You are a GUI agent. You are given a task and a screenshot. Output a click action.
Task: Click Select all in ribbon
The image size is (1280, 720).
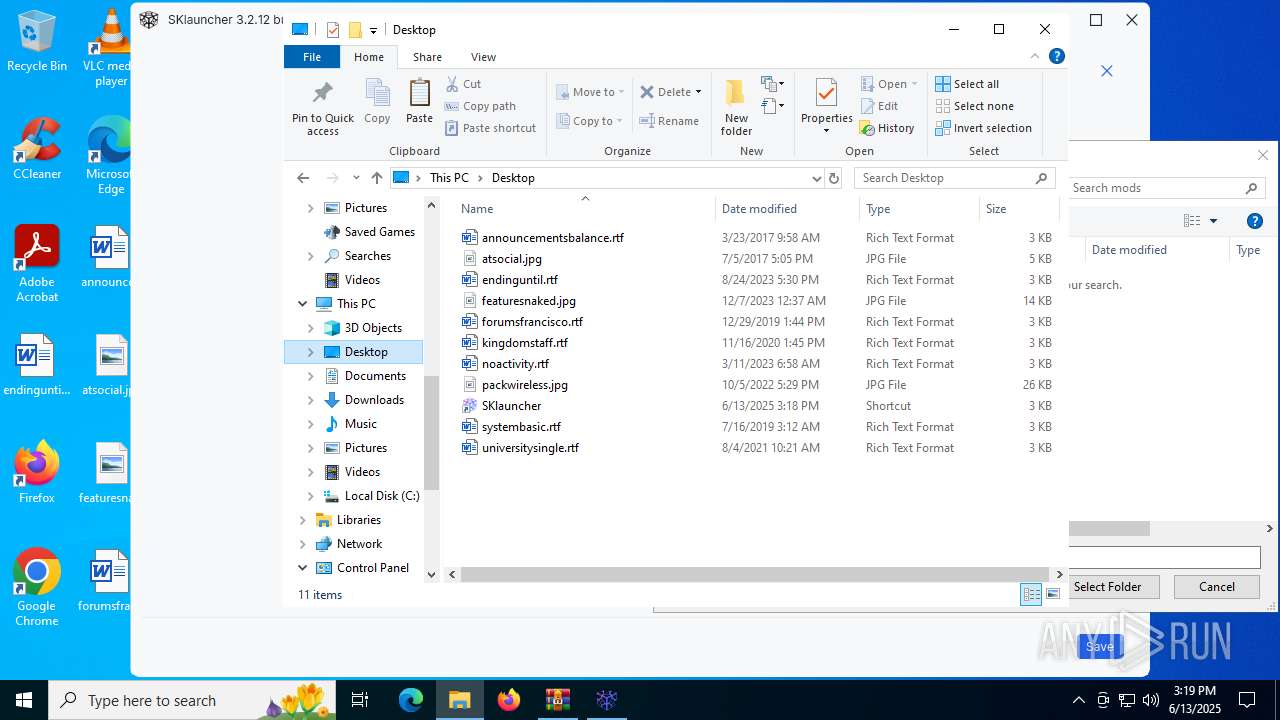point(968,84)
